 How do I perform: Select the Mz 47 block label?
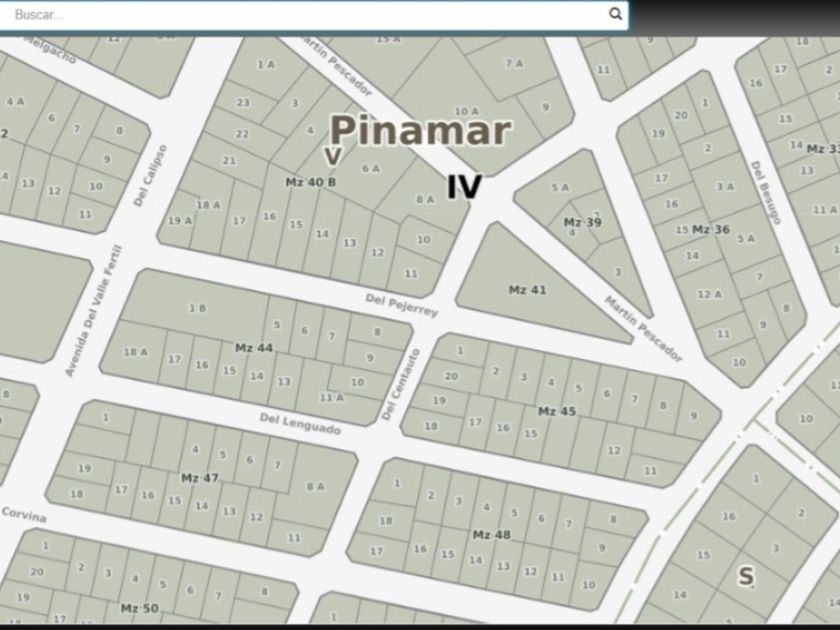tap(199, 478)
